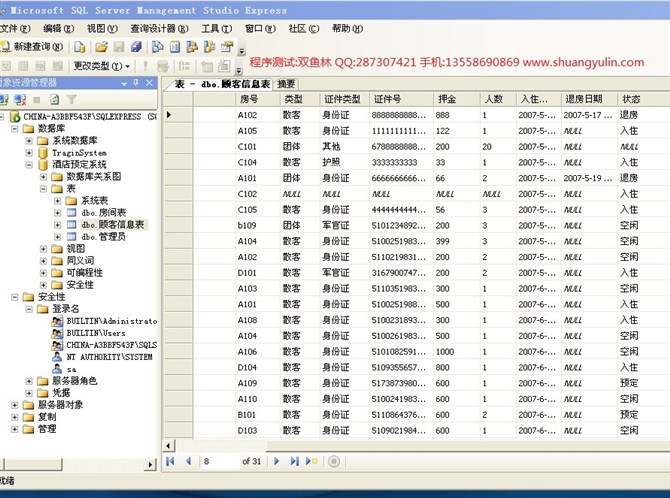This screenshot has height=498, width=670.
Task: Click the 房号 cell D101
Action: [258, 273]
